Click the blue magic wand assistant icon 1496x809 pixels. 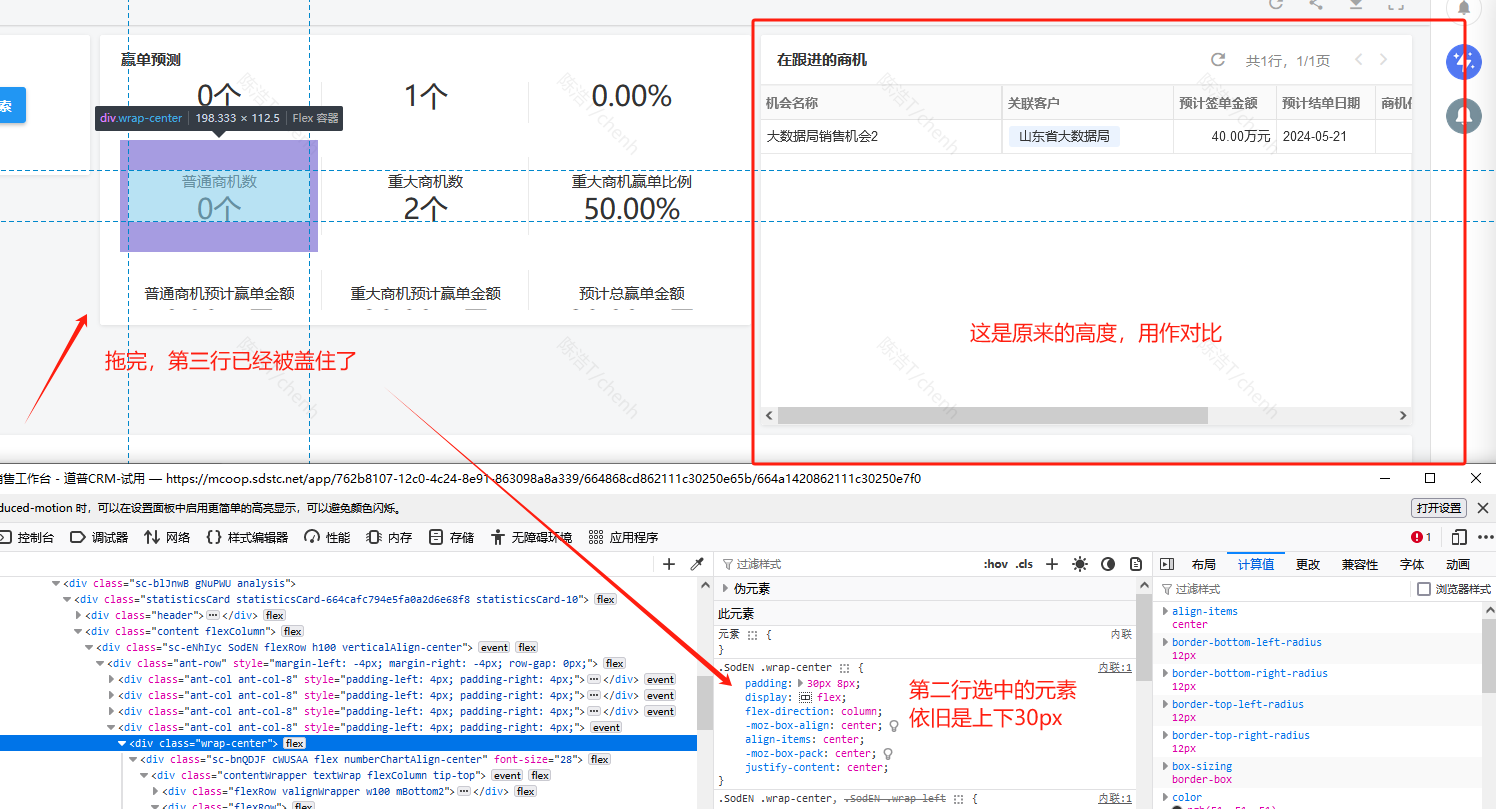[x=1463, y=63]
